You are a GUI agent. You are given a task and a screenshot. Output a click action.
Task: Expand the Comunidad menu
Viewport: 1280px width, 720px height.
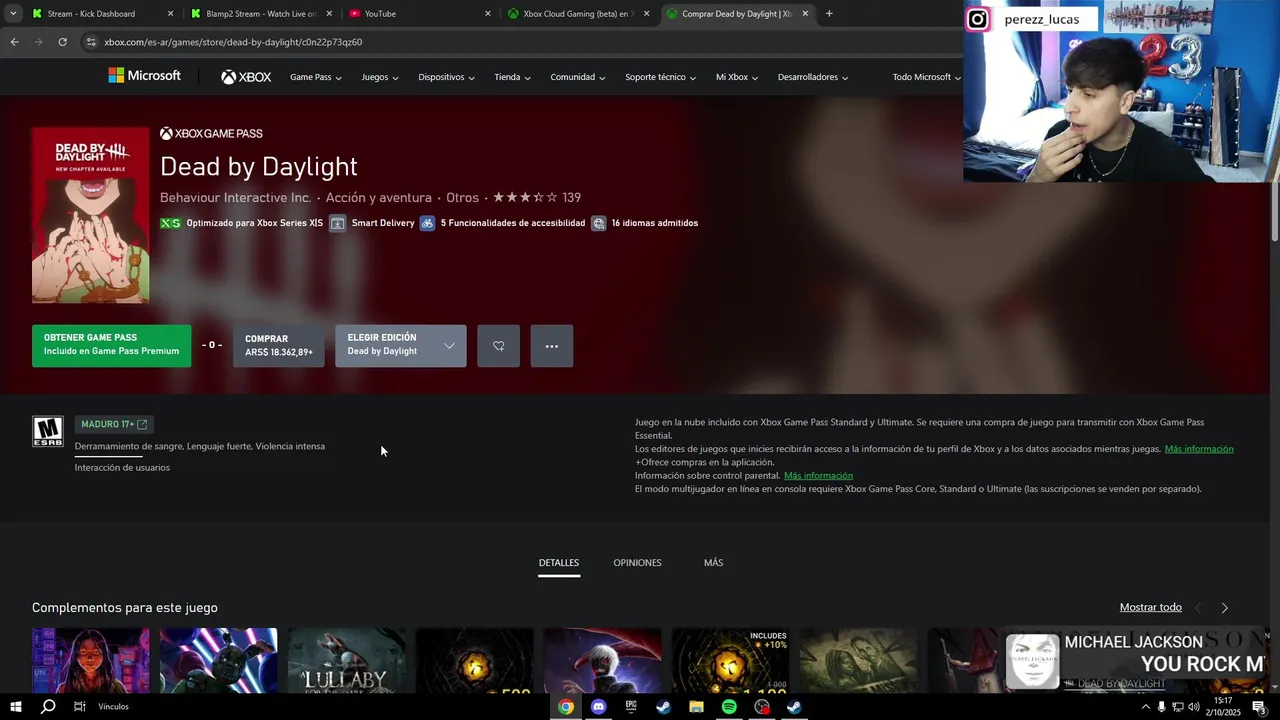click(578, 77)
